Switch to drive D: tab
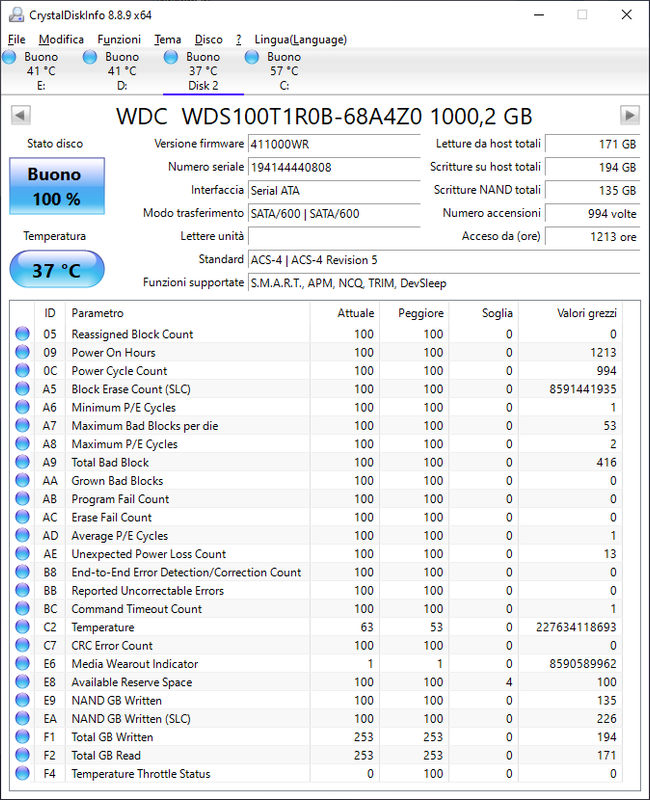This screenshot has height=800, width=650. coord(122,71)
